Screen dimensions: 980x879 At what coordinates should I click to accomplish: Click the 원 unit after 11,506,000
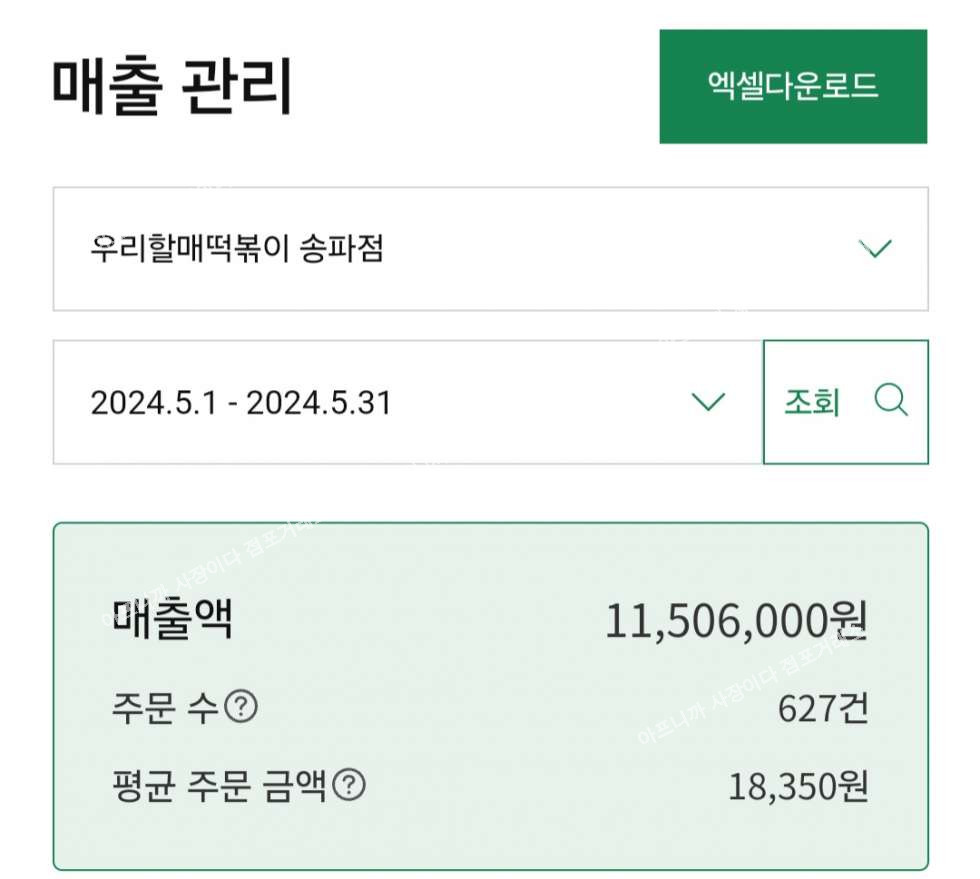[850, 622]
